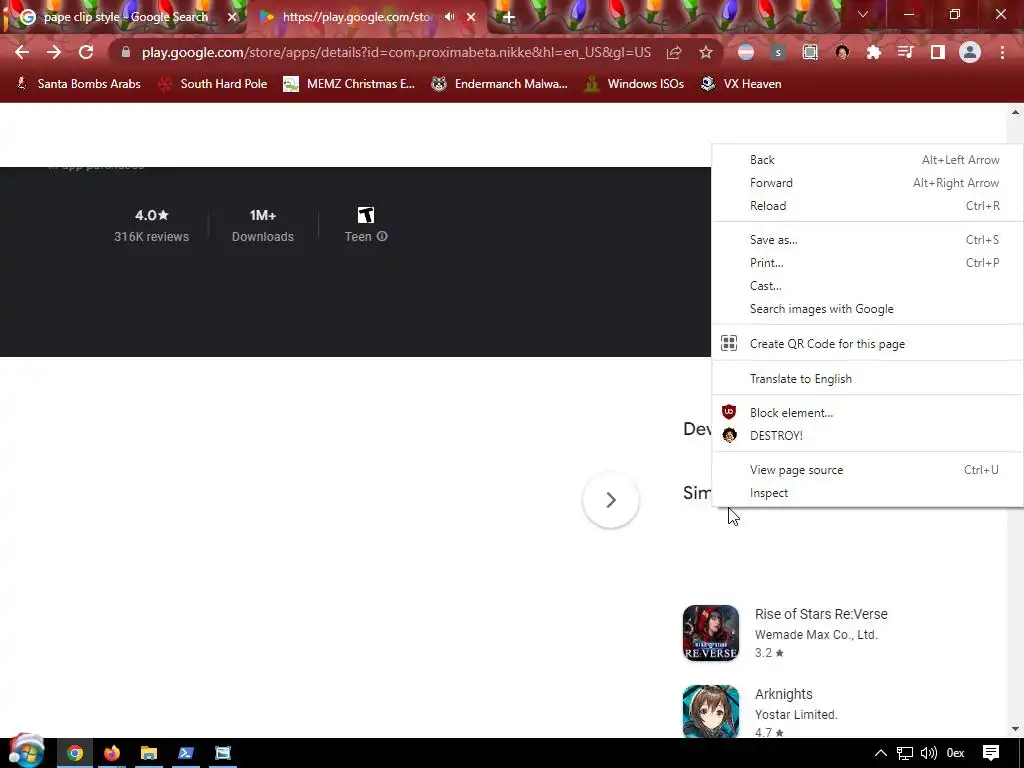Switch to the pape clip style Google Search tab

[124, 17]
